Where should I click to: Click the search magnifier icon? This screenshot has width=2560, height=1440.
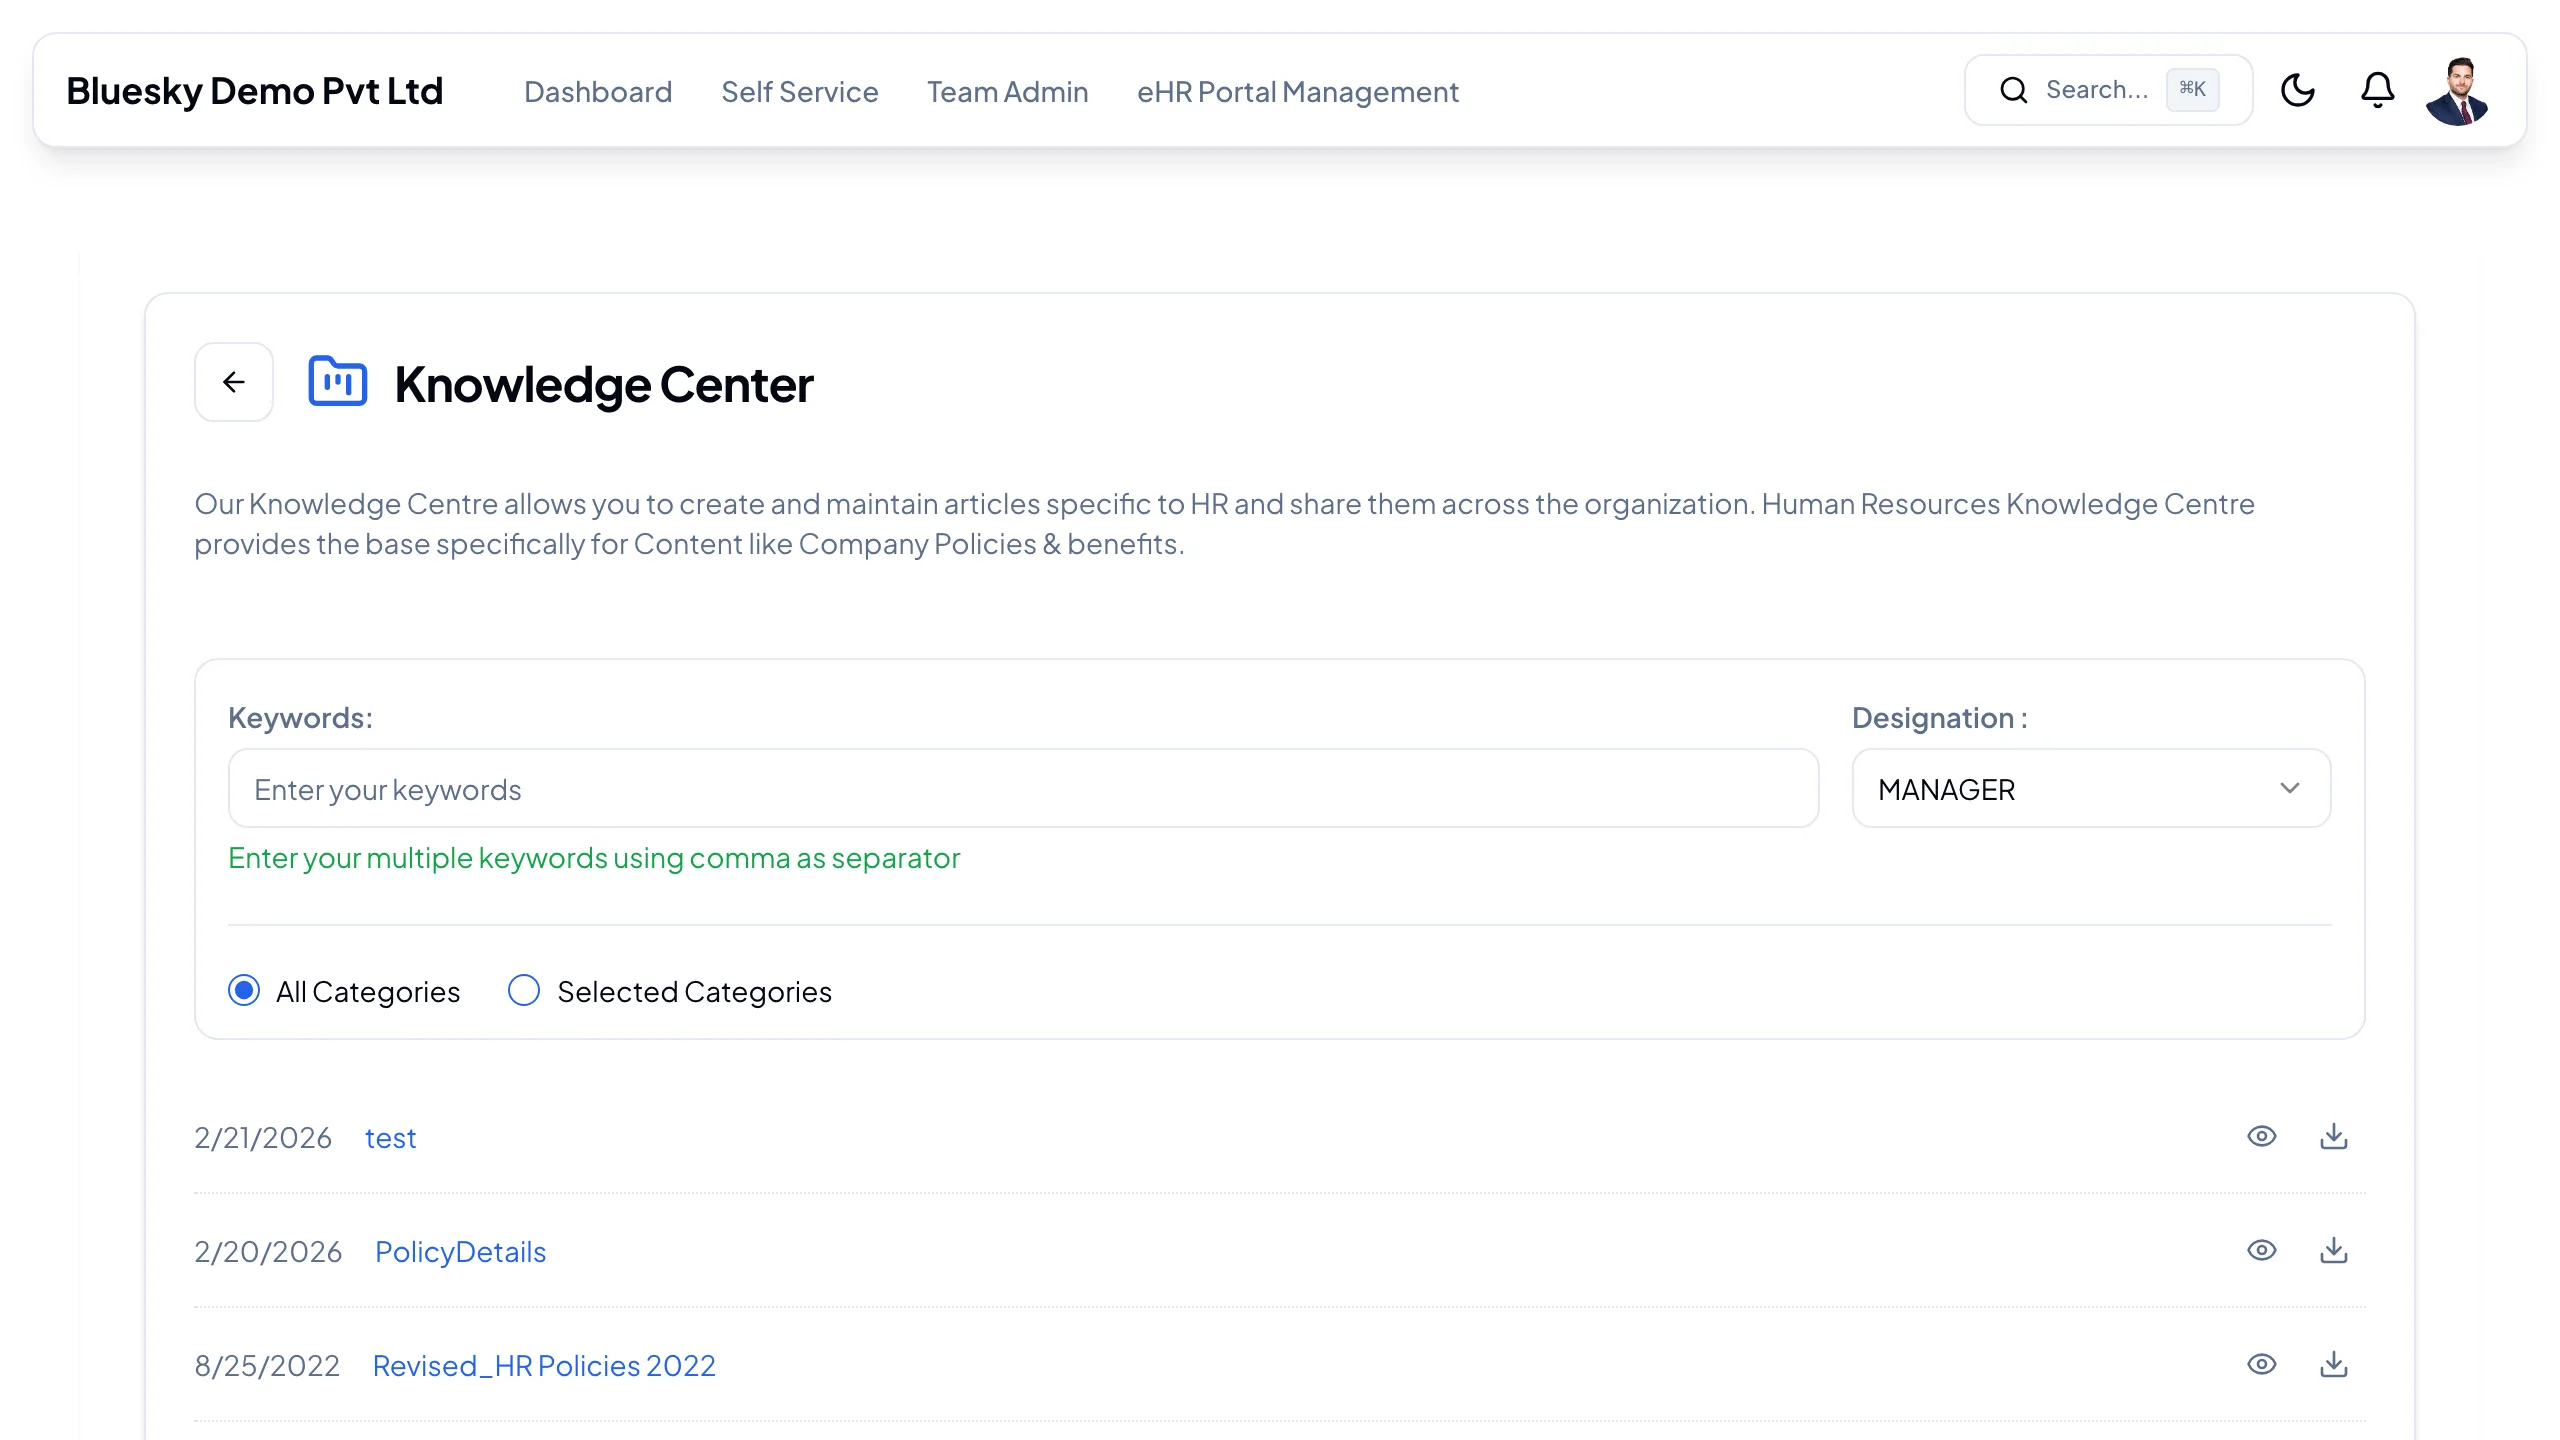point(2014,90)
